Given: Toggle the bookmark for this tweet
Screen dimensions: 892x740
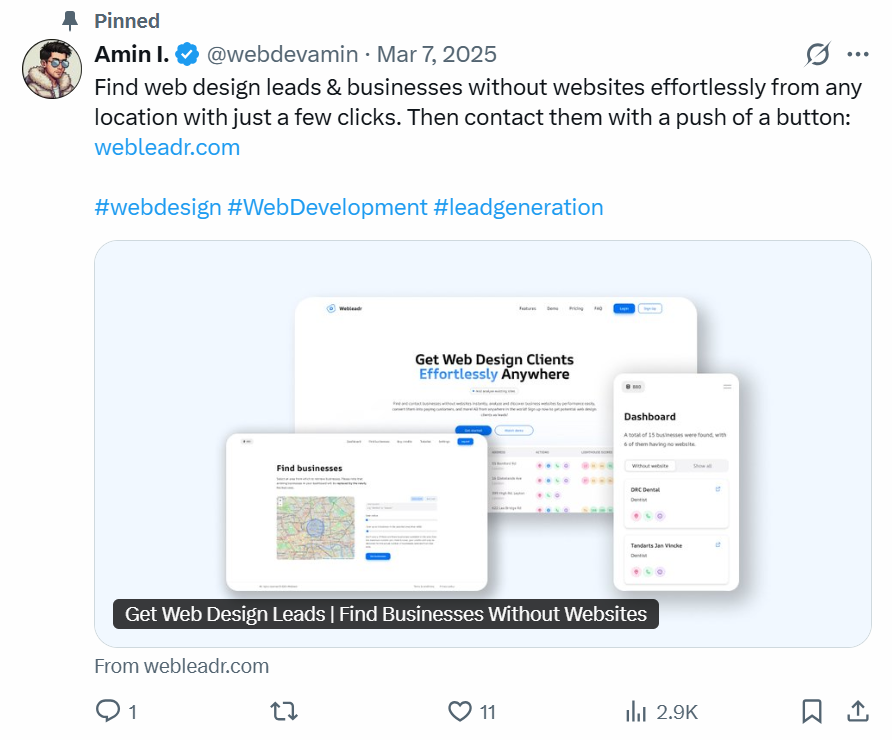Looking at the screenshot, I should (x=812, y=711).
